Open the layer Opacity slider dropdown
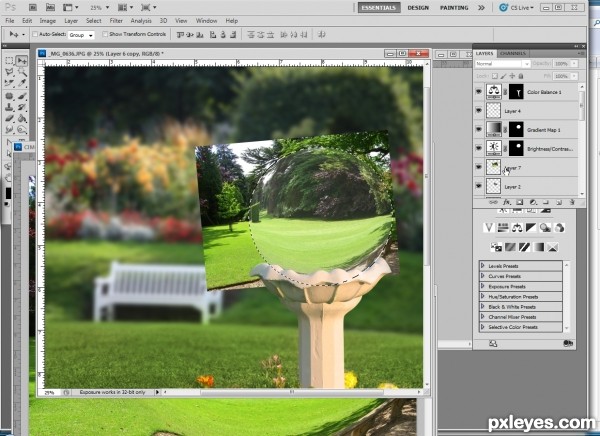The image size is (600, 436). (574, 64)
